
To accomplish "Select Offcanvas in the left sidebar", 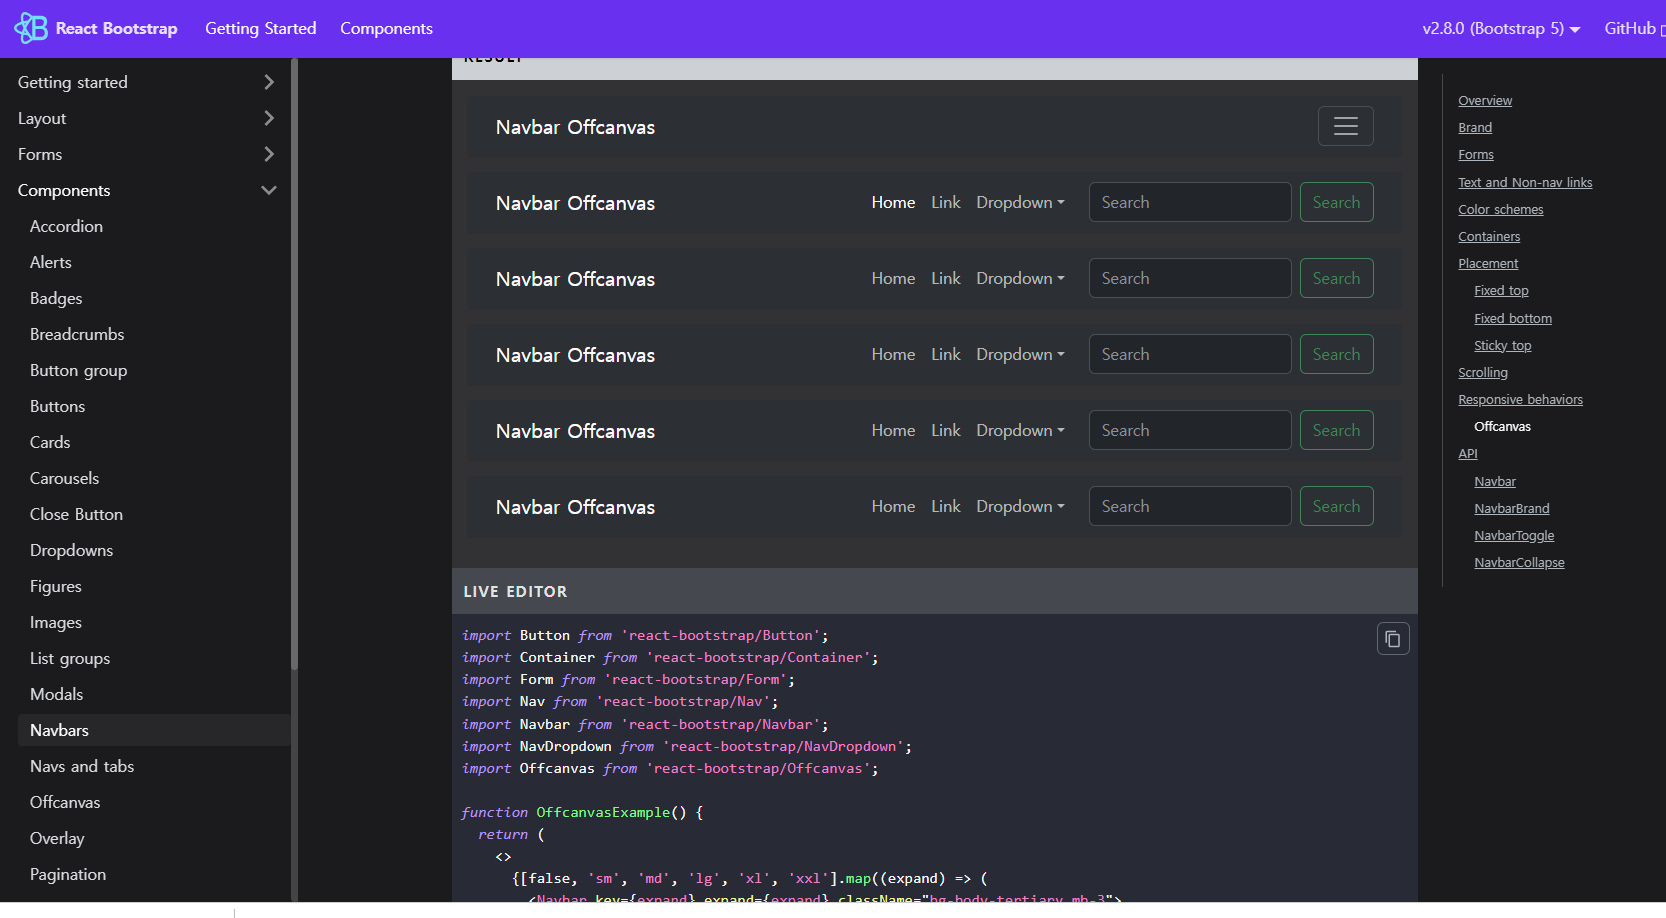I will (65, 802).
